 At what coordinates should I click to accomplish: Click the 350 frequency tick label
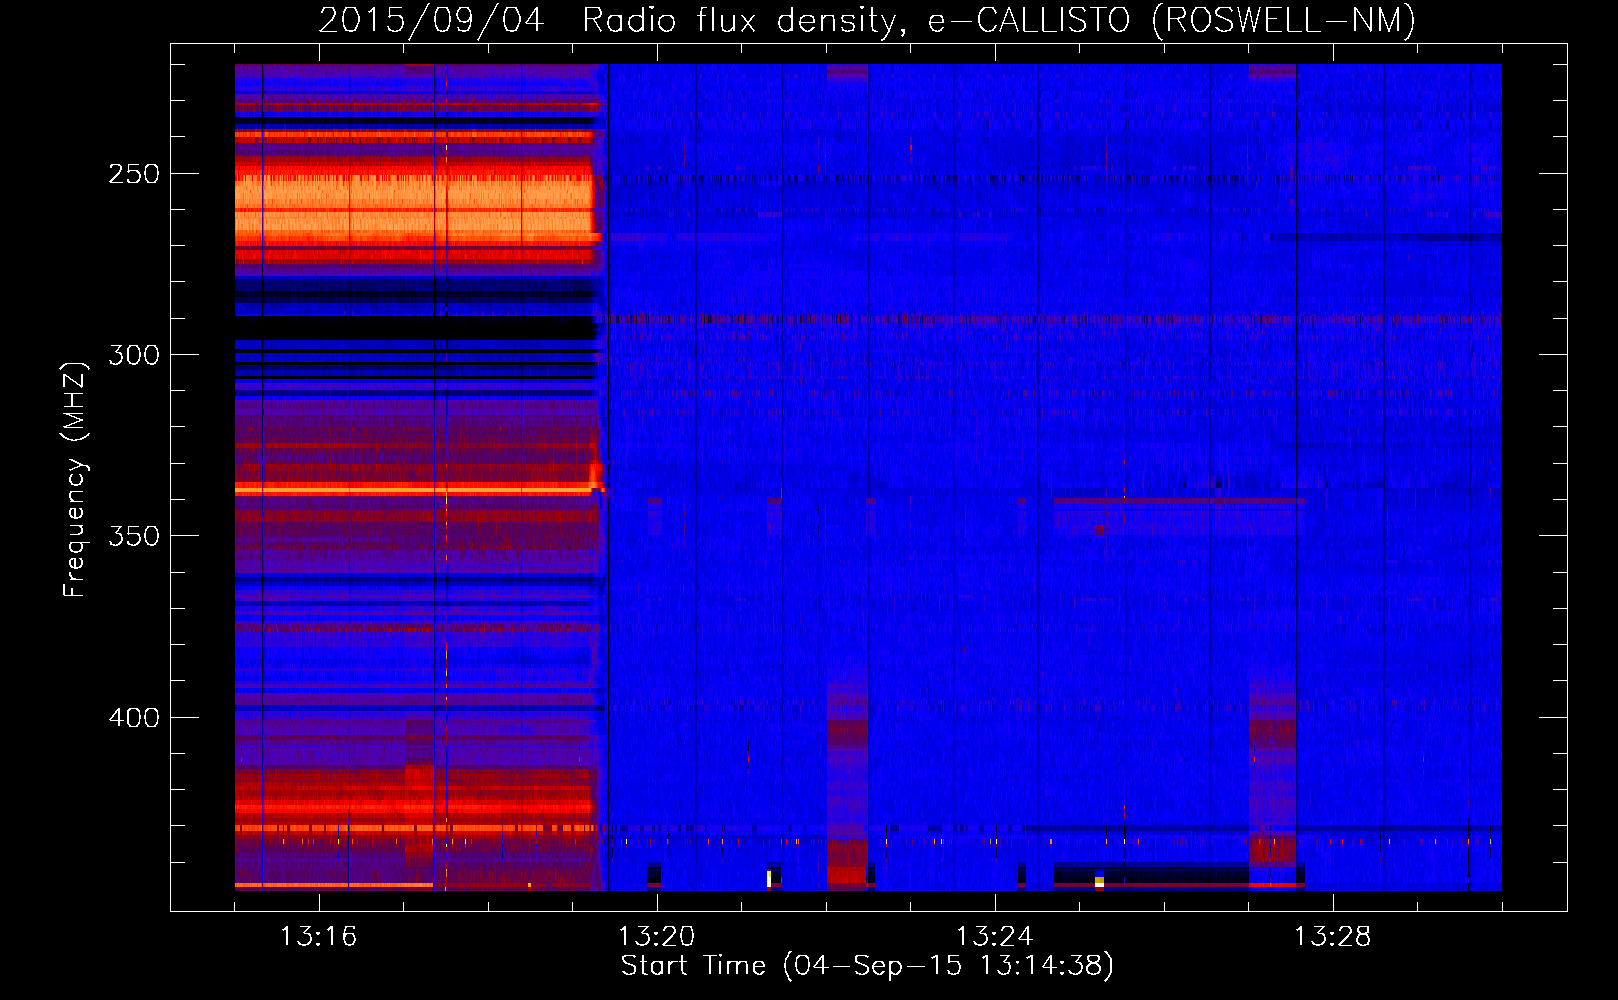pos(134,536)
